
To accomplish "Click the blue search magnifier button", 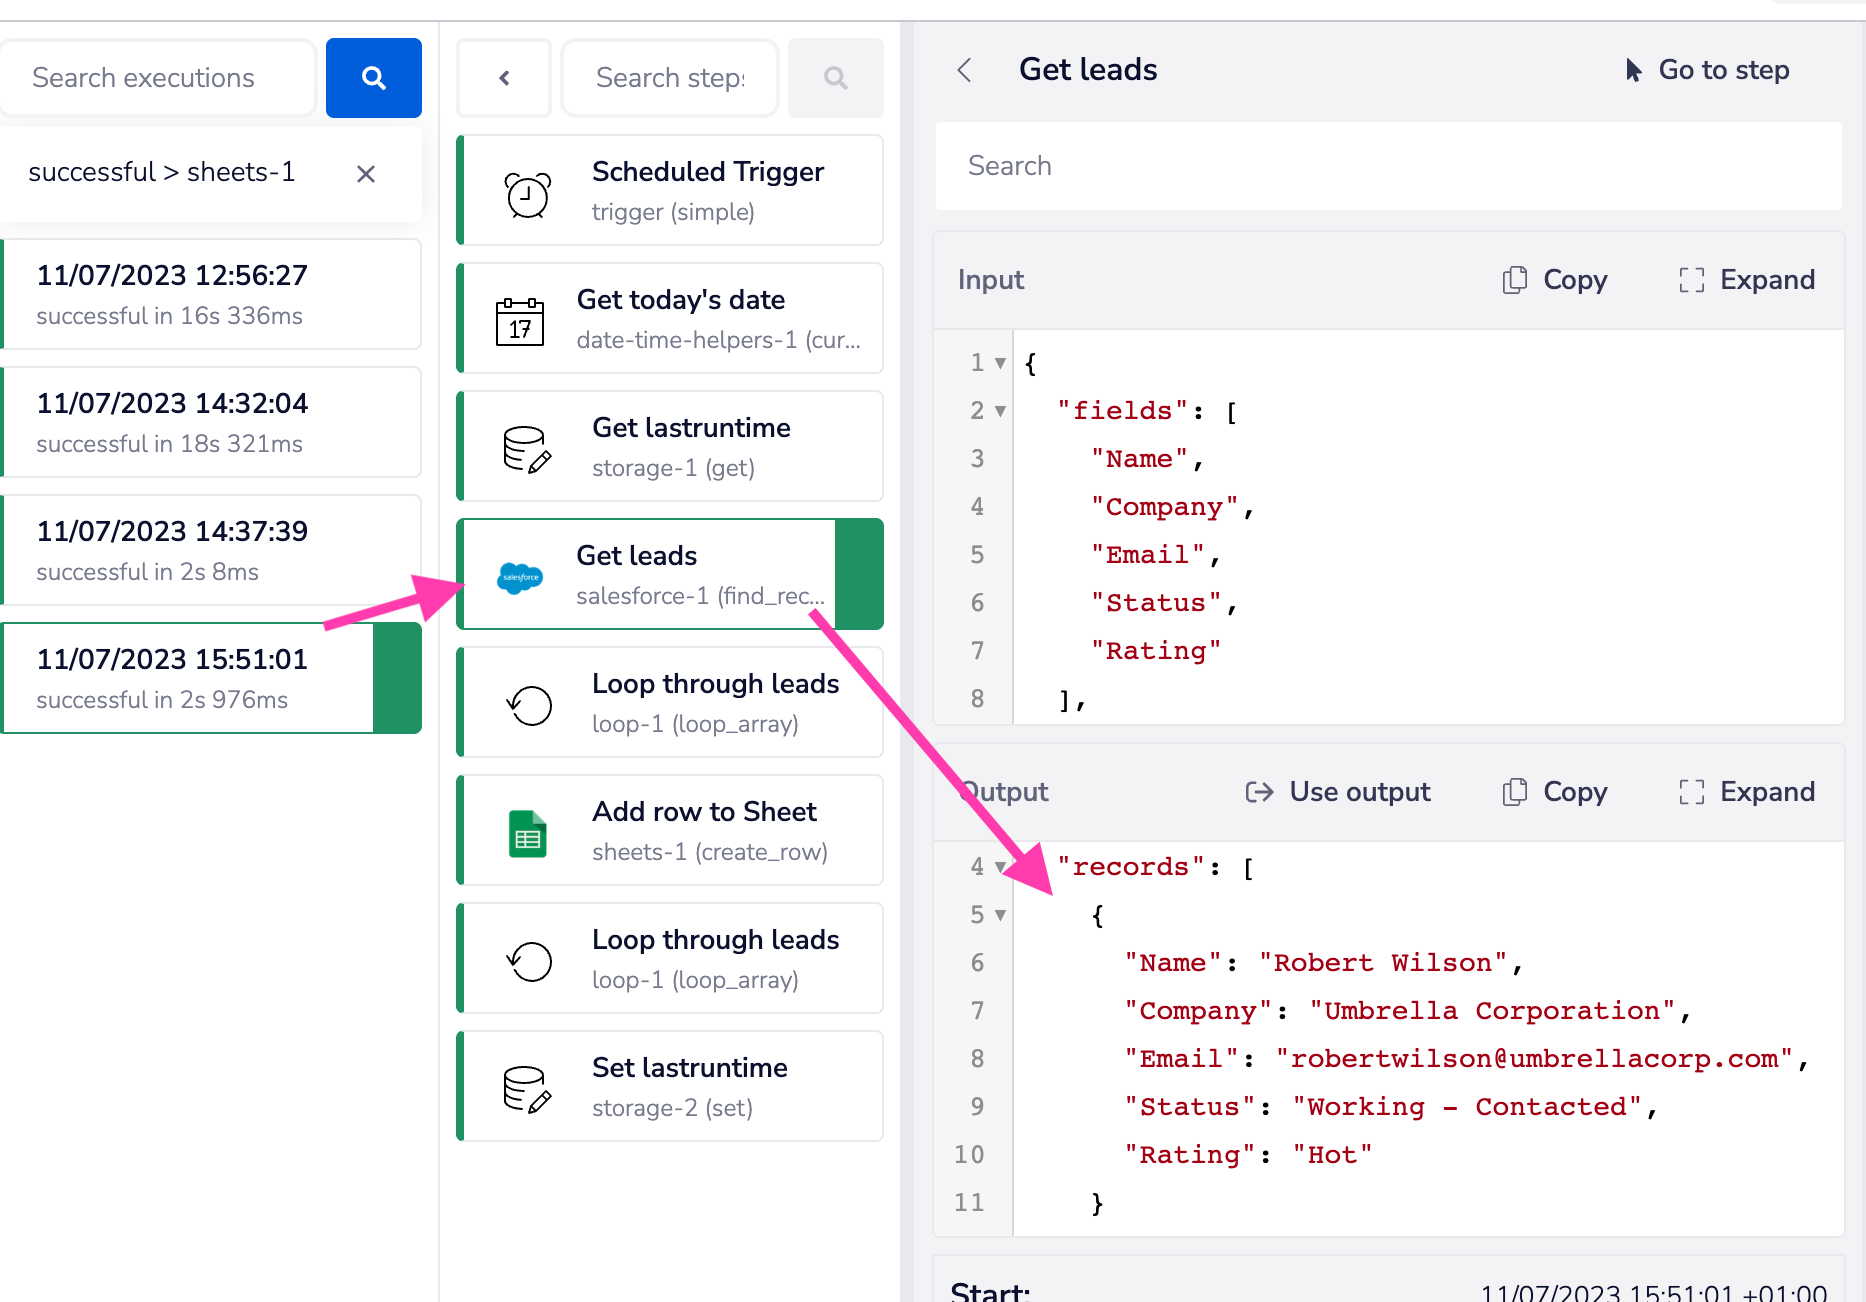I will (x=373, y=77).
